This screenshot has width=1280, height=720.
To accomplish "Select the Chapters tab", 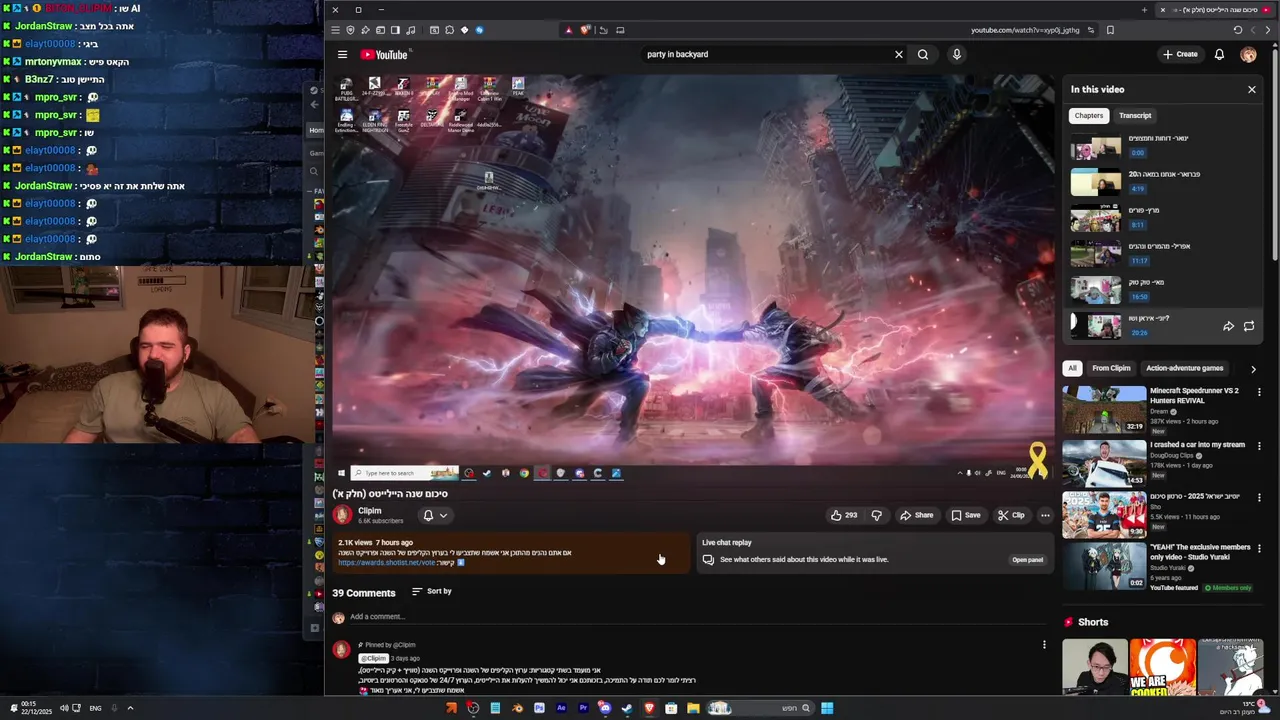I will tap(1089, 116).
